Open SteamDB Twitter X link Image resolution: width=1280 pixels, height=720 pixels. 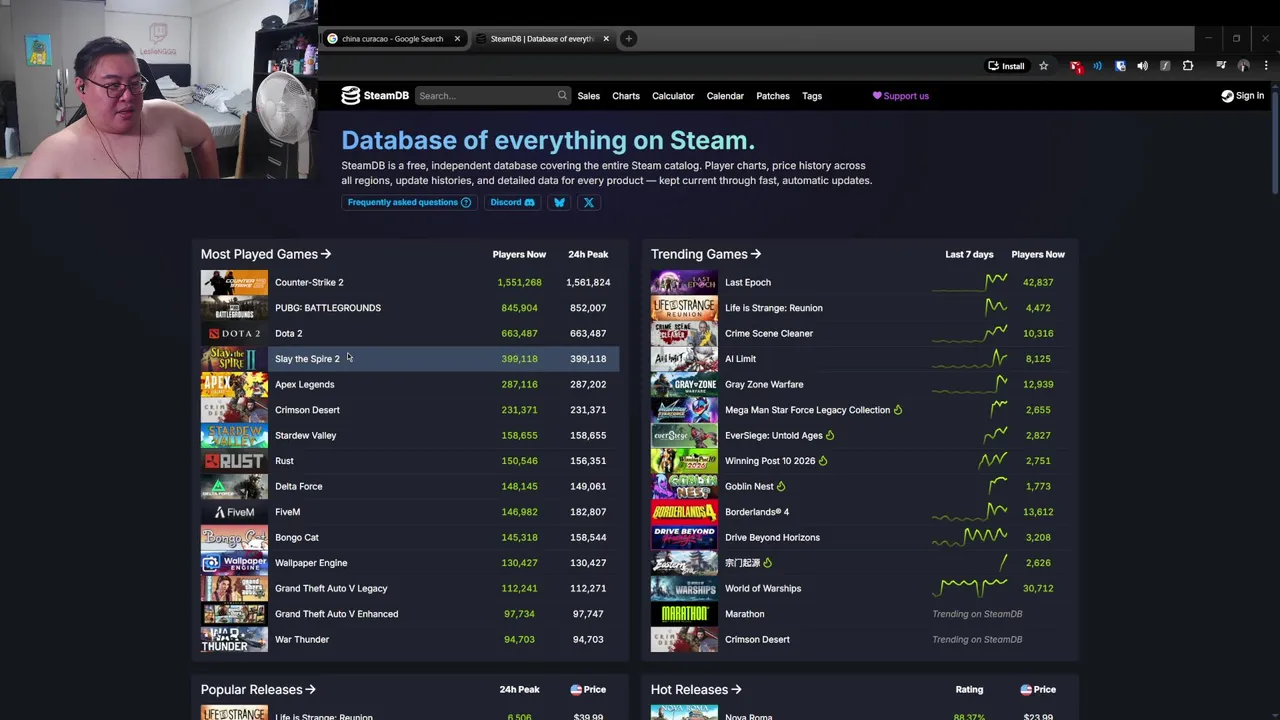(589, 202)
